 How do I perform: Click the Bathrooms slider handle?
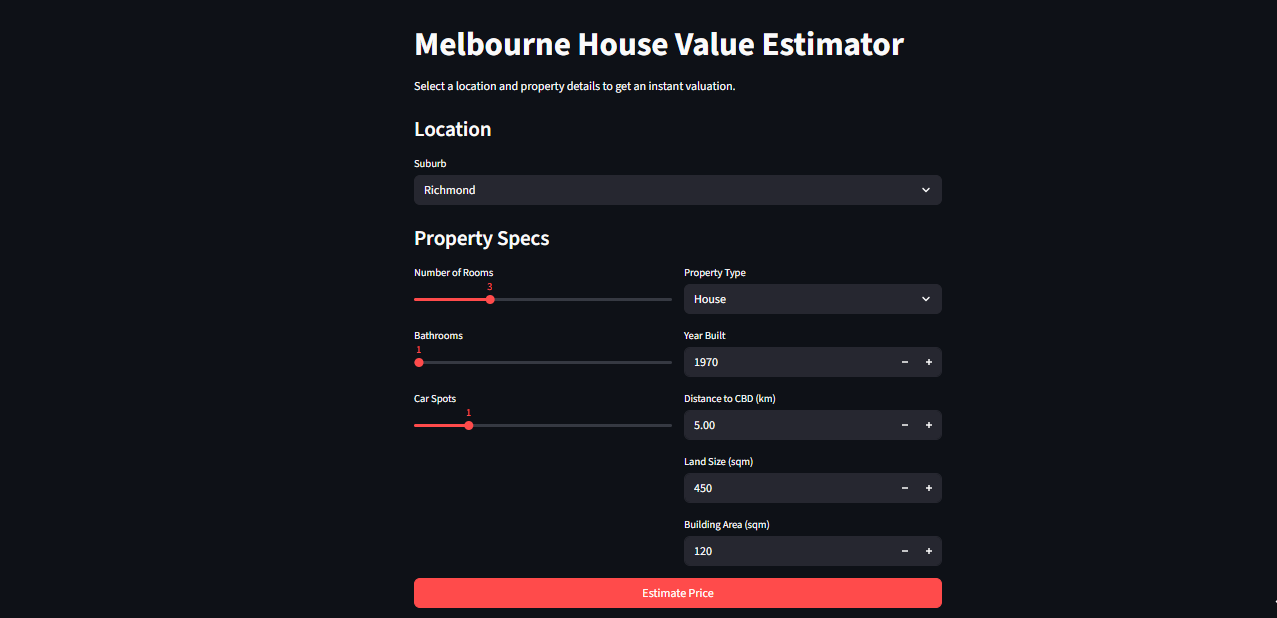point(418,362)
